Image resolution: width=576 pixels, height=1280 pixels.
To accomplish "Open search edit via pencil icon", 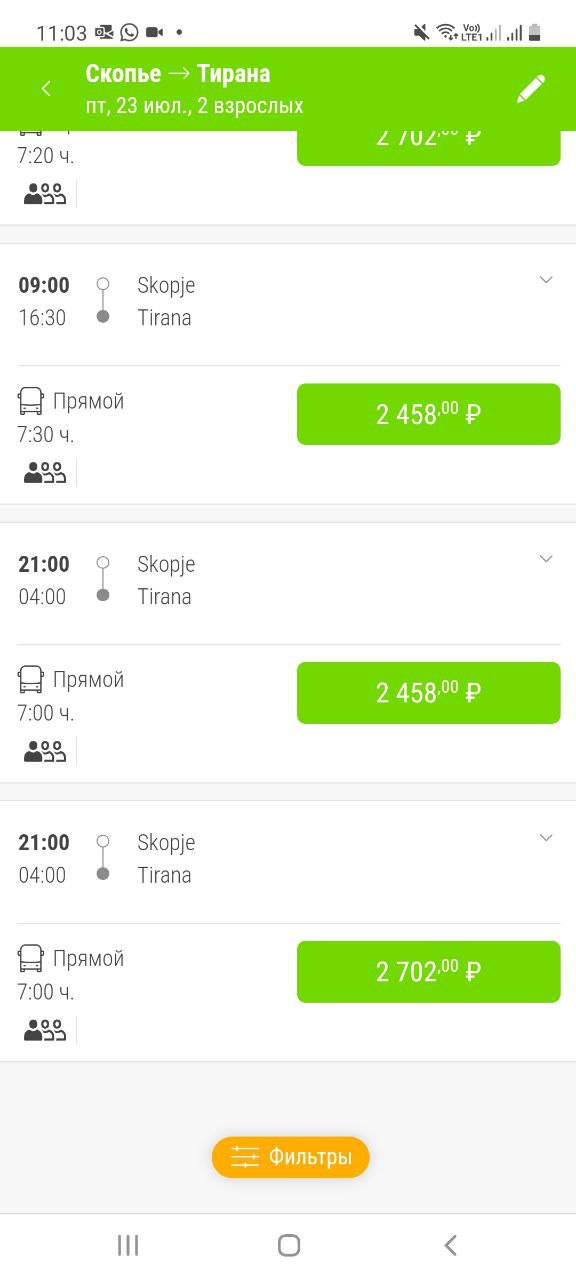I will [x=531, y=89].
